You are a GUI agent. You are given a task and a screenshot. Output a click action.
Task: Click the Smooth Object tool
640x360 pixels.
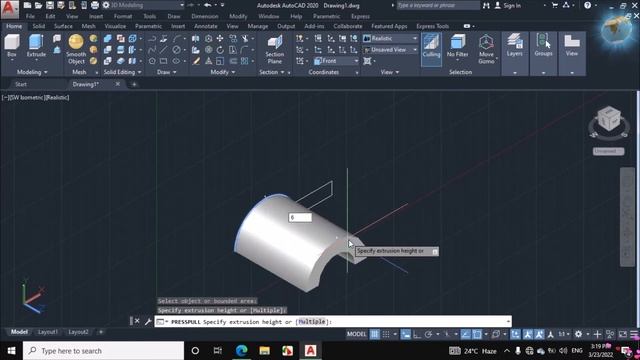[76, 49]
